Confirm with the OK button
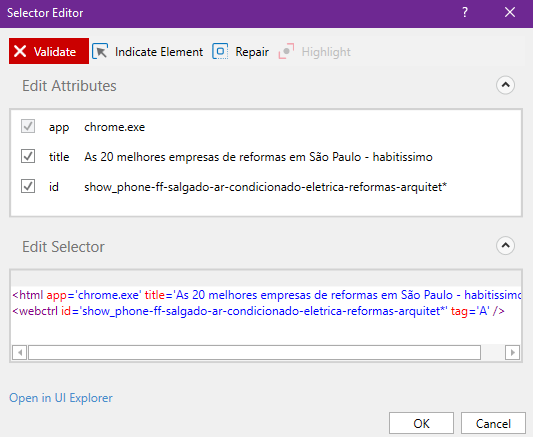This screenshot has height=437, width=533. coord(422,423)
